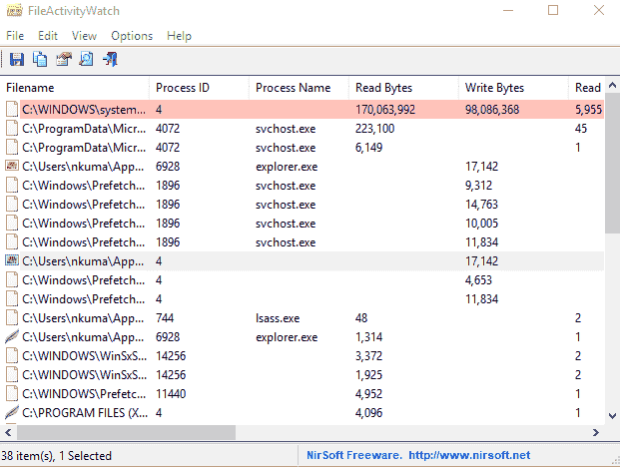Click file icon of lsass.exe row
Image resolution: width=620 pixels, height=467 pixels.
click(x=12, y=318)
